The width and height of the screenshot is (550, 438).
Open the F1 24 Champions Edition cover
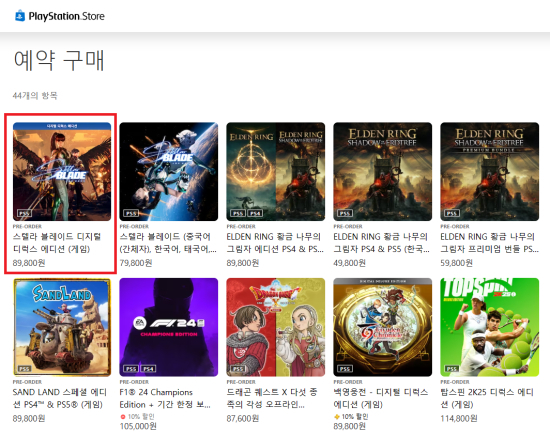169,327
